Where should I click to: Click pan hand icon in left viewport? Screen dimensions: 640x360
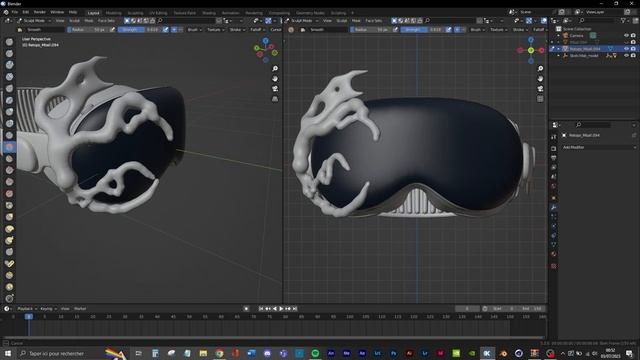point(275,78)
